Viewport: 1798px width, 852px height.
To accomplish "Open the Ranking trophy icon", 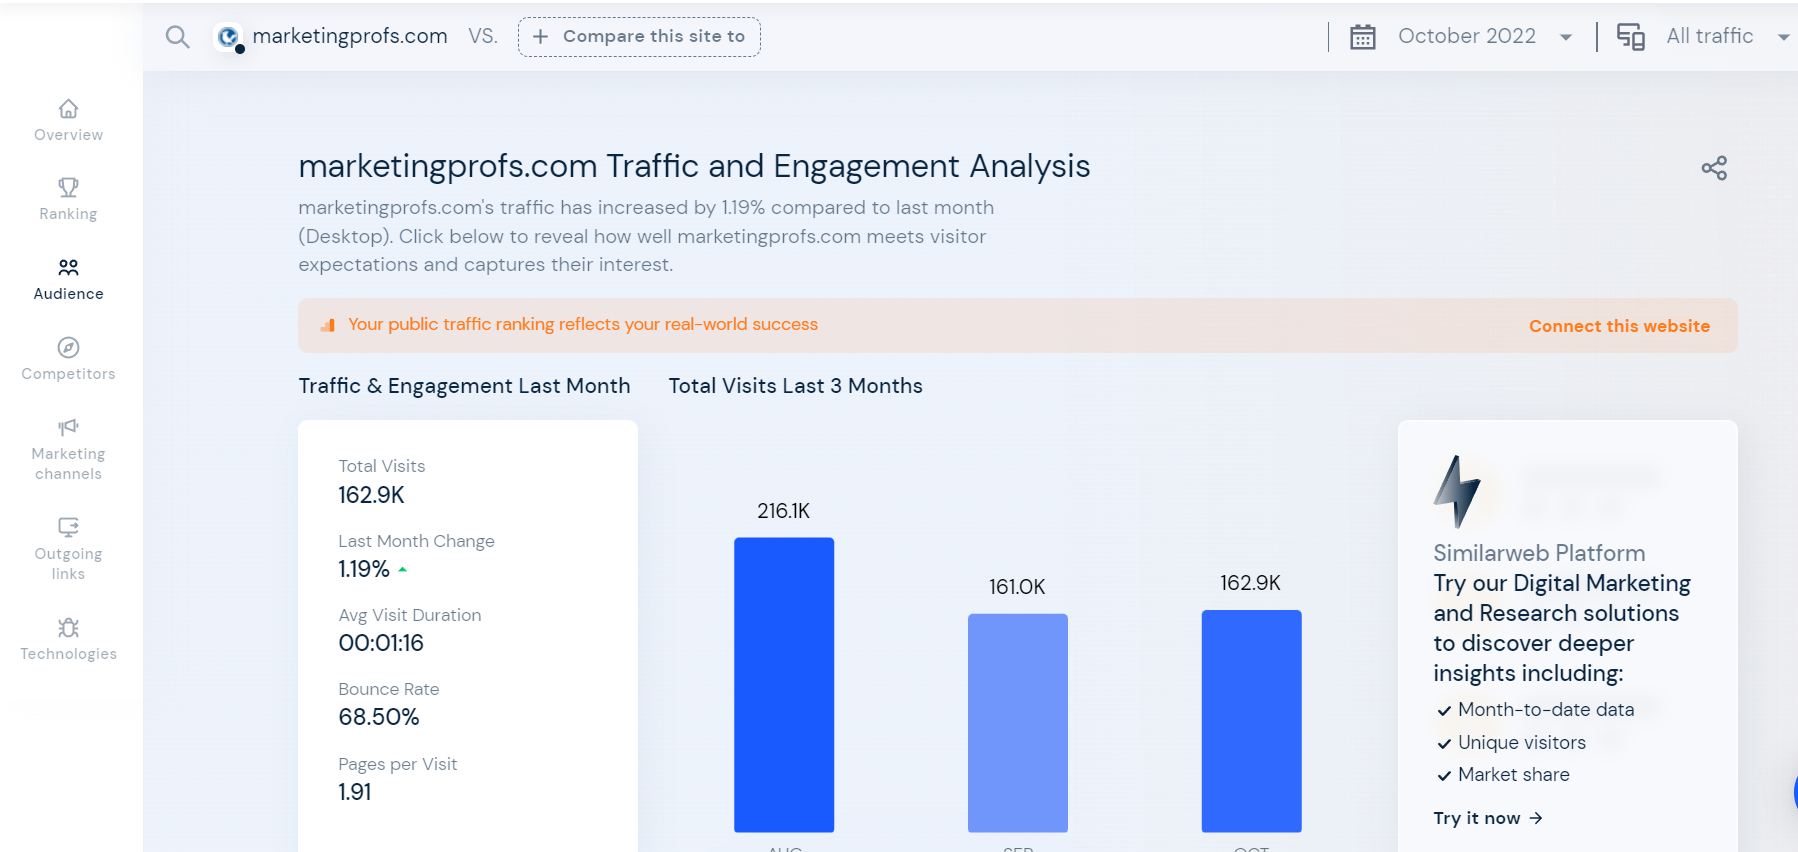I will pos(68,188).
